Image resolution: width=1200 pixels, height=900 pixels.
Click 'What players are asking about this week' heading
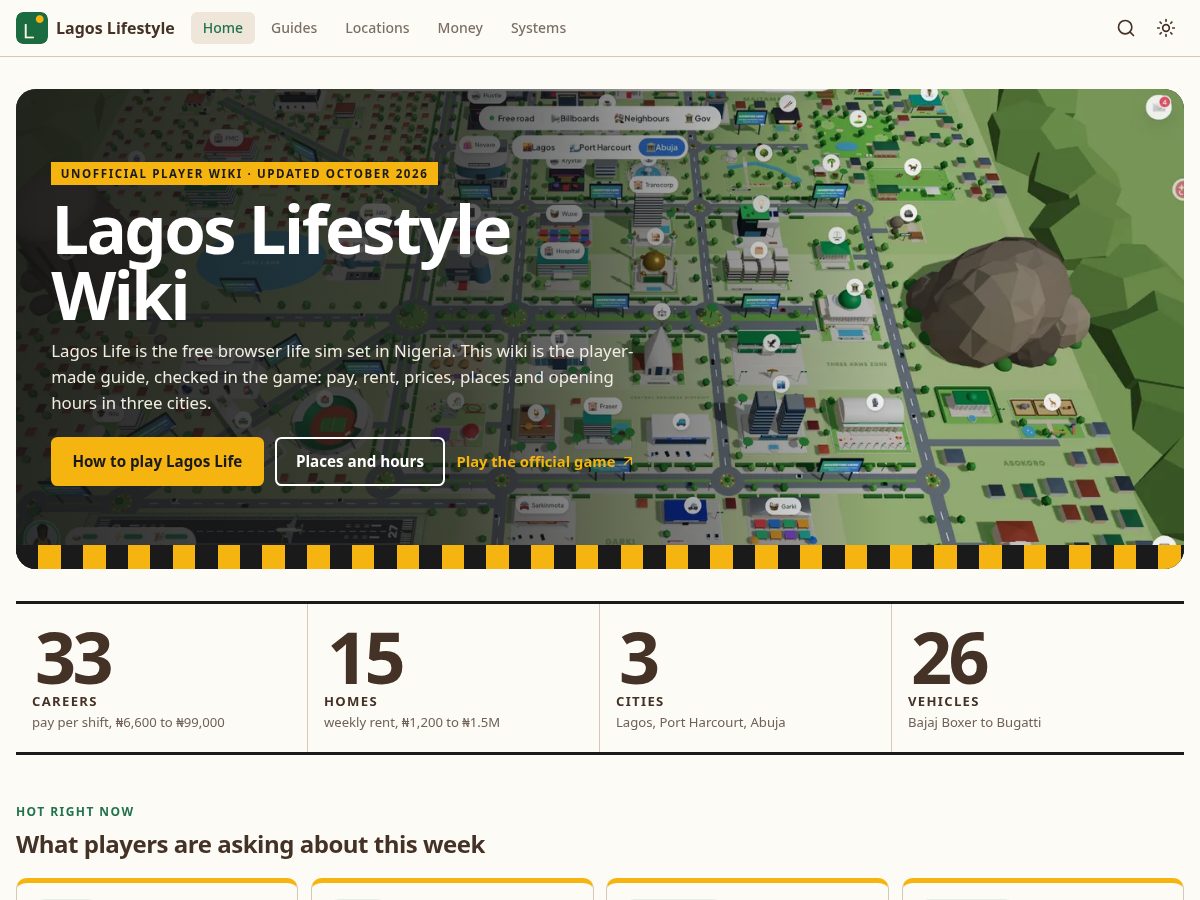click(250, 844)
